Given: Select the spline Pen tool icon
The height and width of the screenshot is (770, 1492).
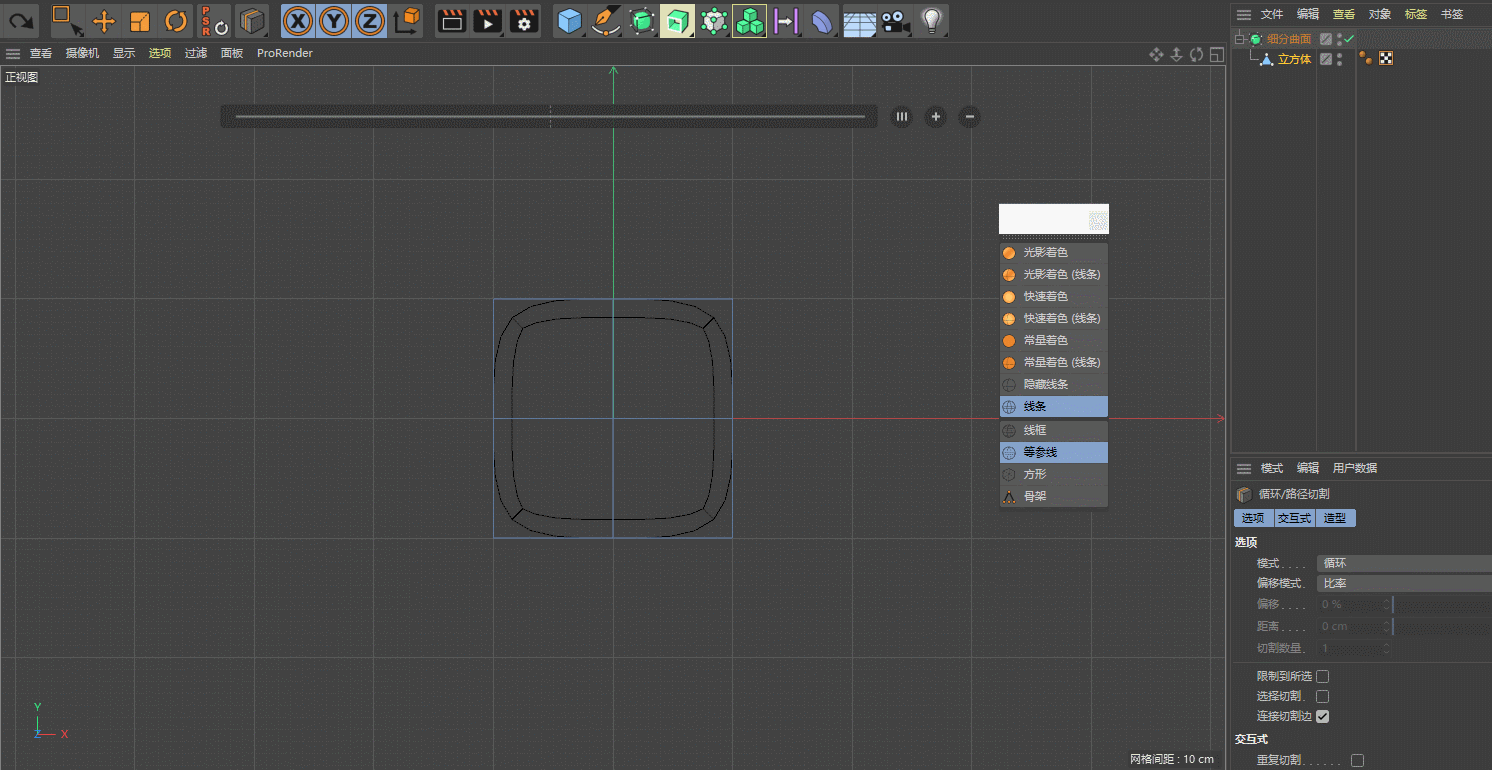Looking at the screenshot, I should (604, 21).
